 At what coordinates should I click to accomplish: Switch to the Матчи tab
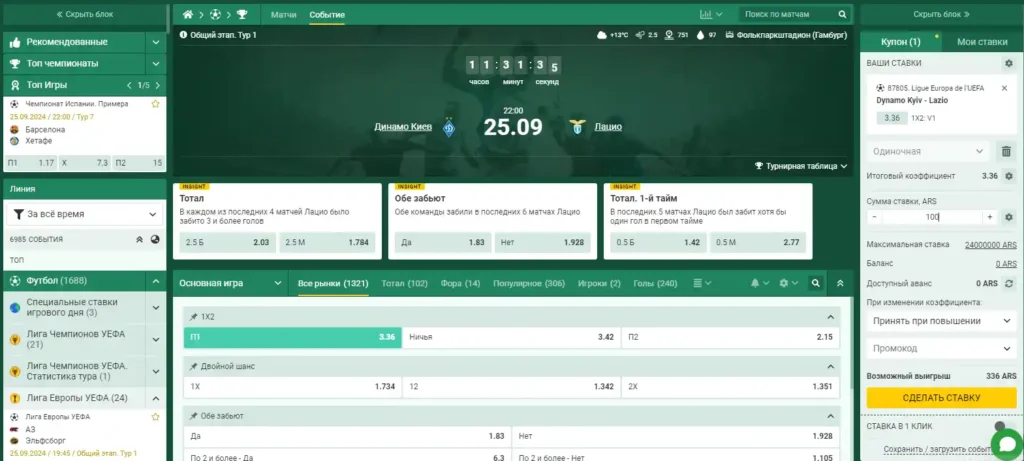(x=283, y=14)
